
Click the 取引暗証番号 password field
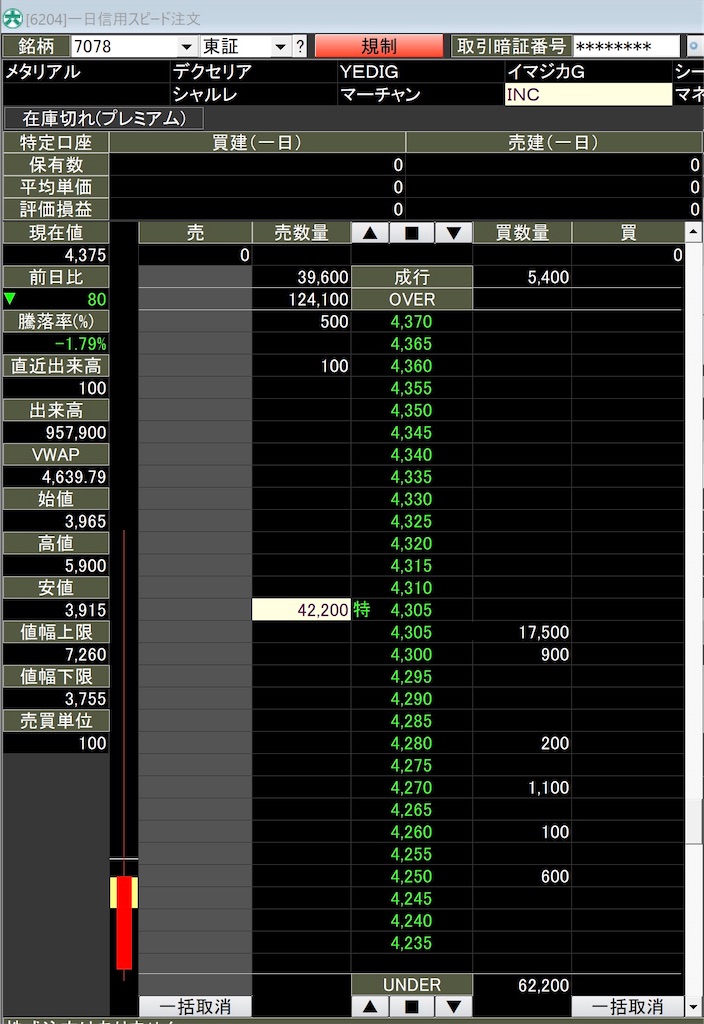point(626,46)
